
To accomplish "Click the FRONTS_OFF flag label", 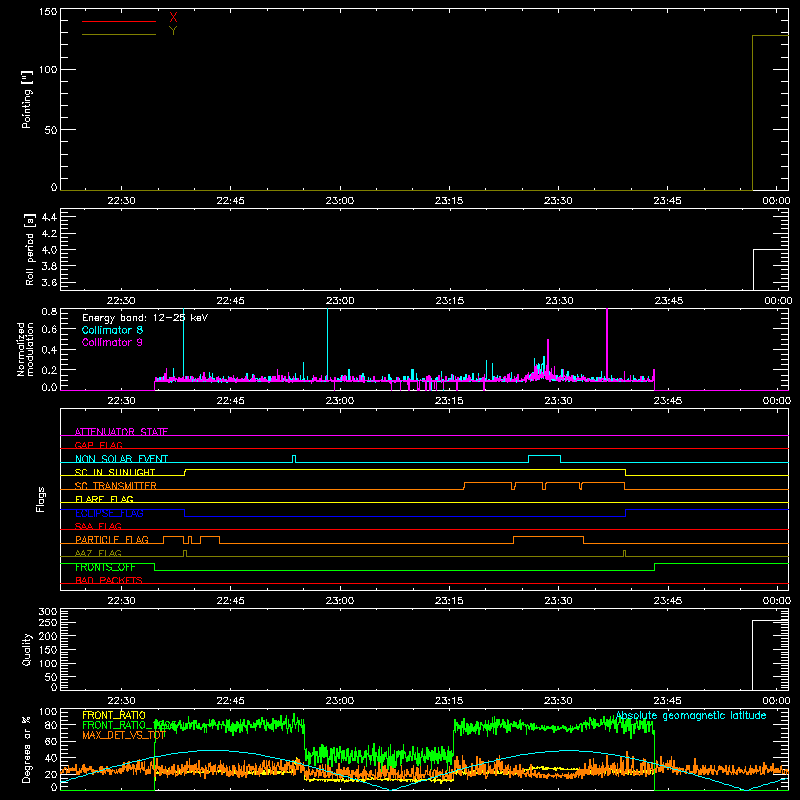I will tap(105, 567).
